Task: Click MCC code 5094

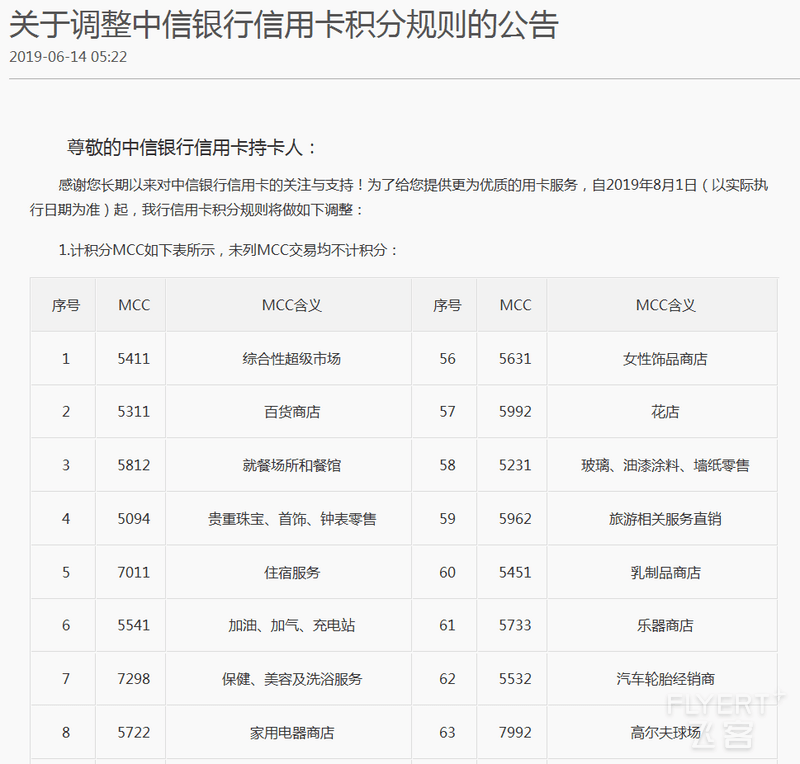Action: 134,519
